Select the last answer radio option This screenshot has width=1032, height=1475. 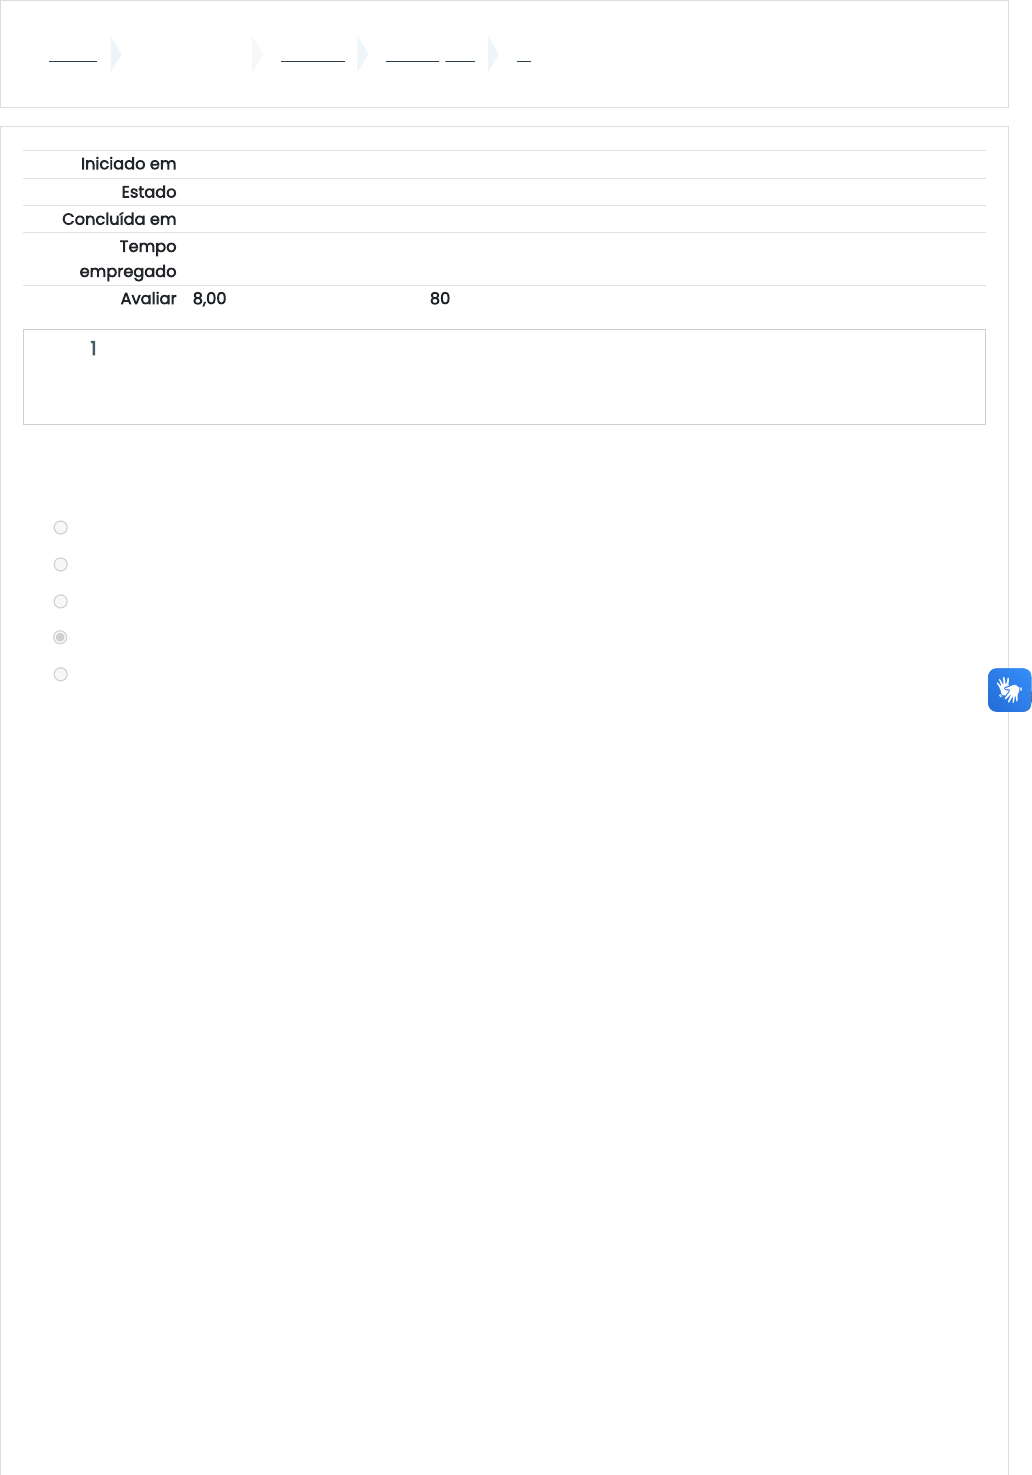(61, 675)
